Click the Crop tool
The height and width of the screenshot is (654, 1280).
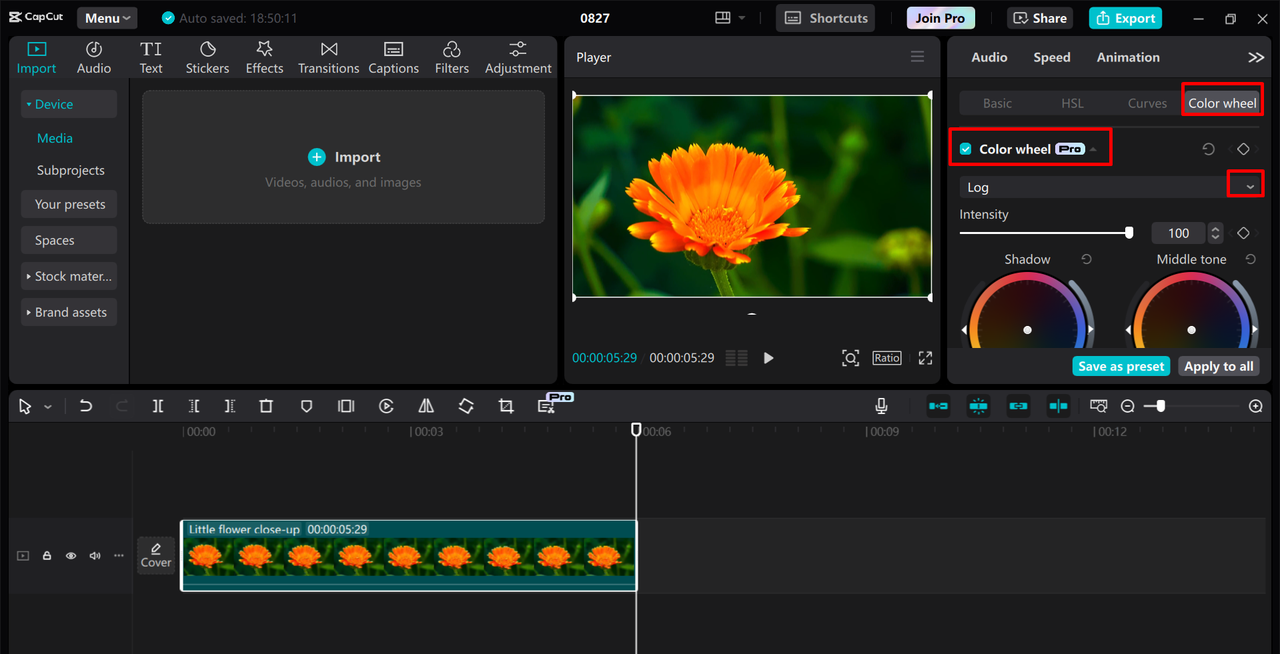point(506,406)
